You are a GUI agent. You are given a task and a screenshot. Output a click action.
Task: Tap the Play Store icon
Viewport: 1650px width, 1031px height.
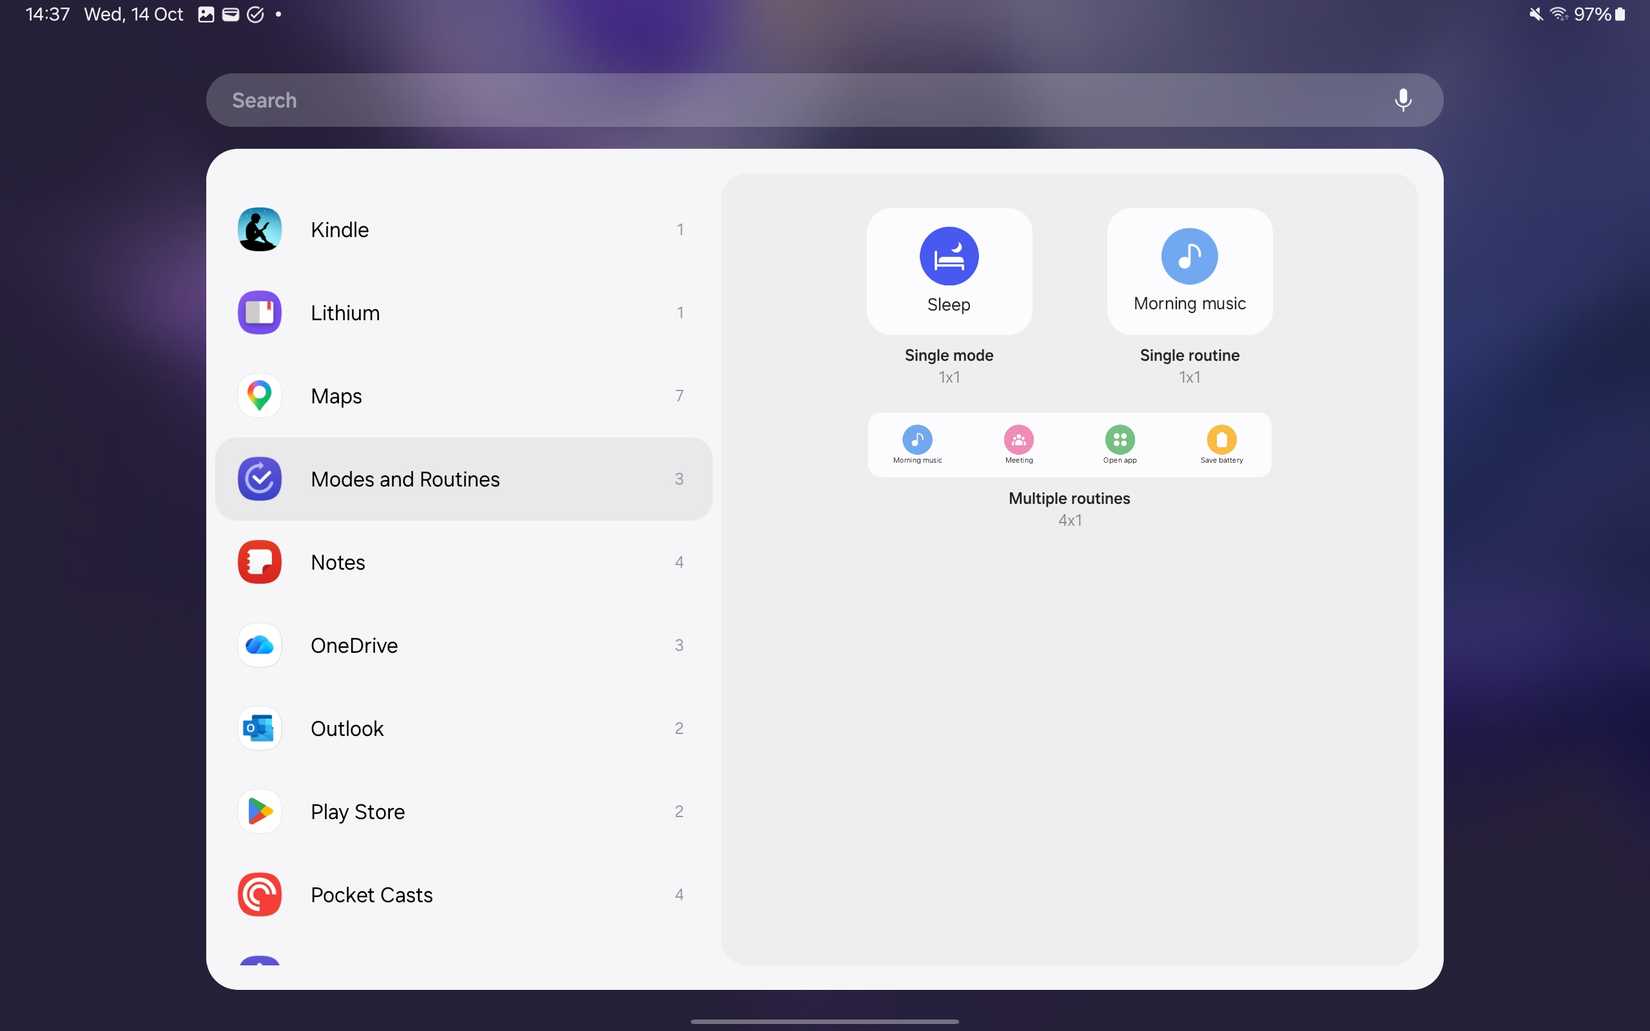[259, 811]
